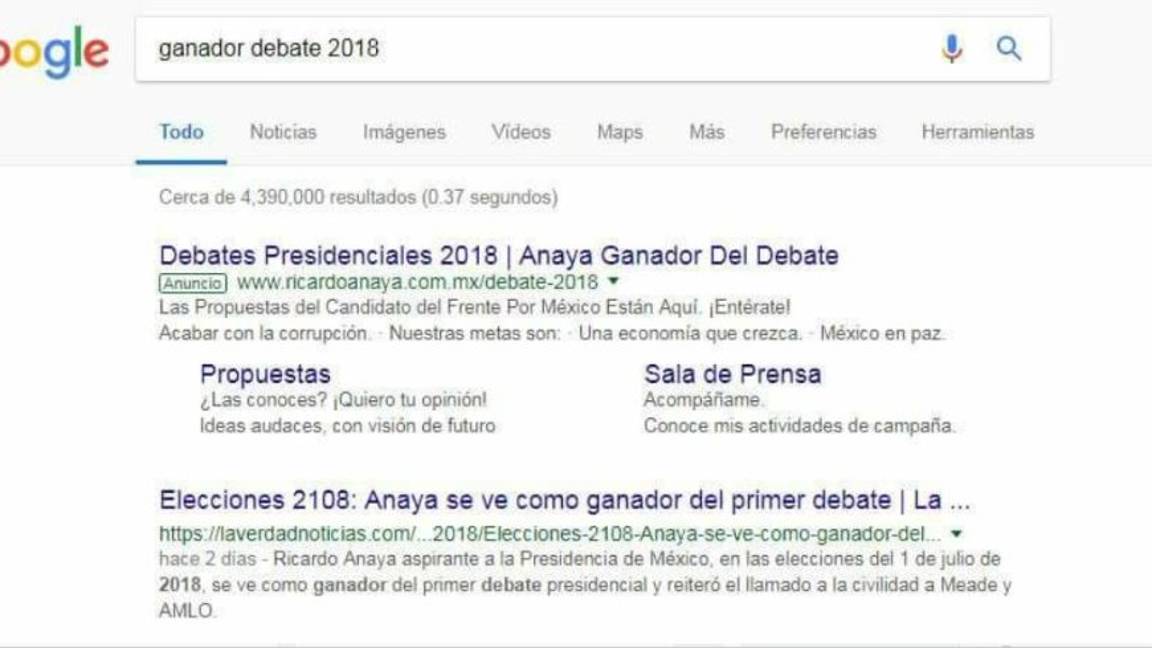1152x648 pixels.
Task: Switch to the Maps tab
Action: (620, 131)
